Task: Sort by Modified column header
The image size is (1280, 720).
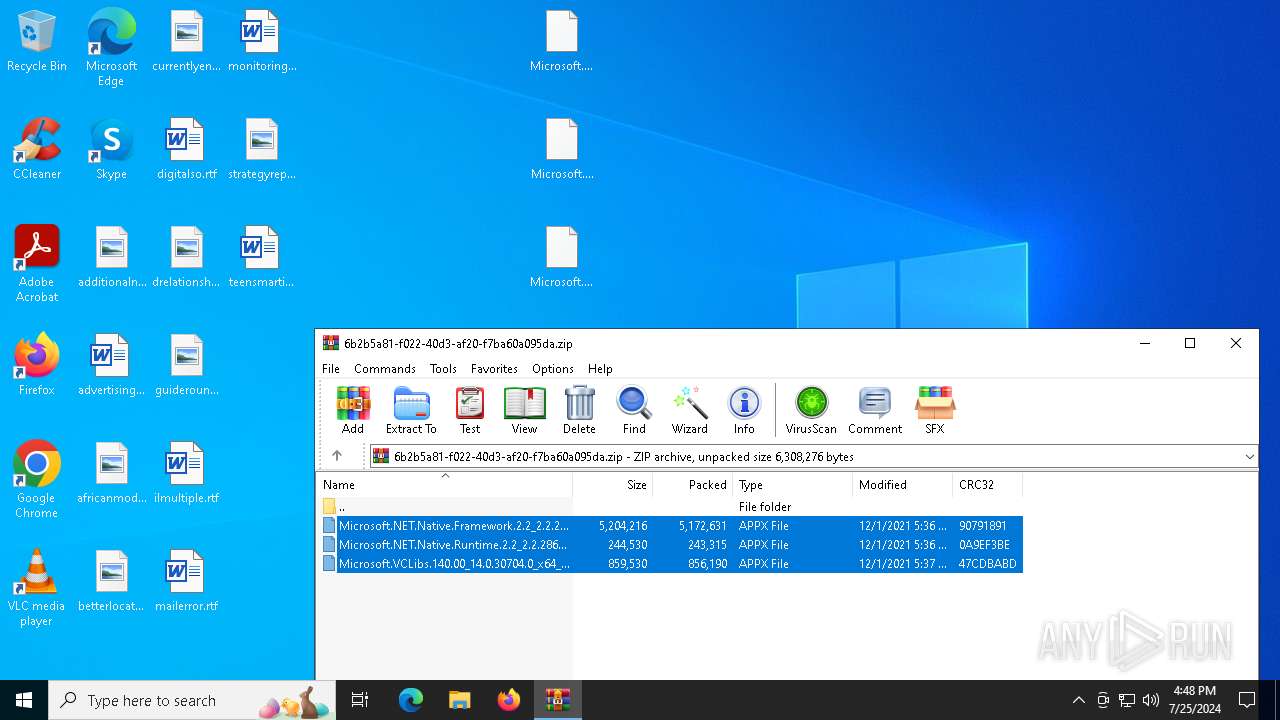Action: pos(903,485)
